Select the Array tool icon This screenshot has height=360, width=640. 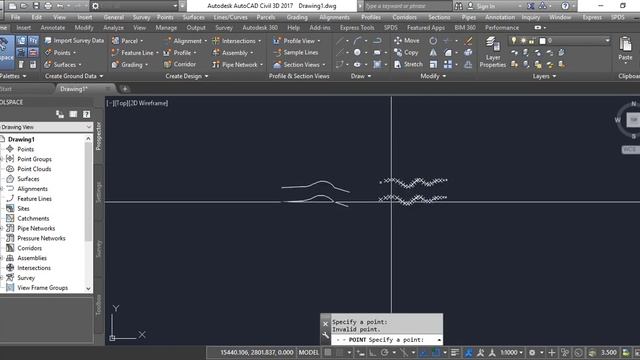[x=448, y=64]
